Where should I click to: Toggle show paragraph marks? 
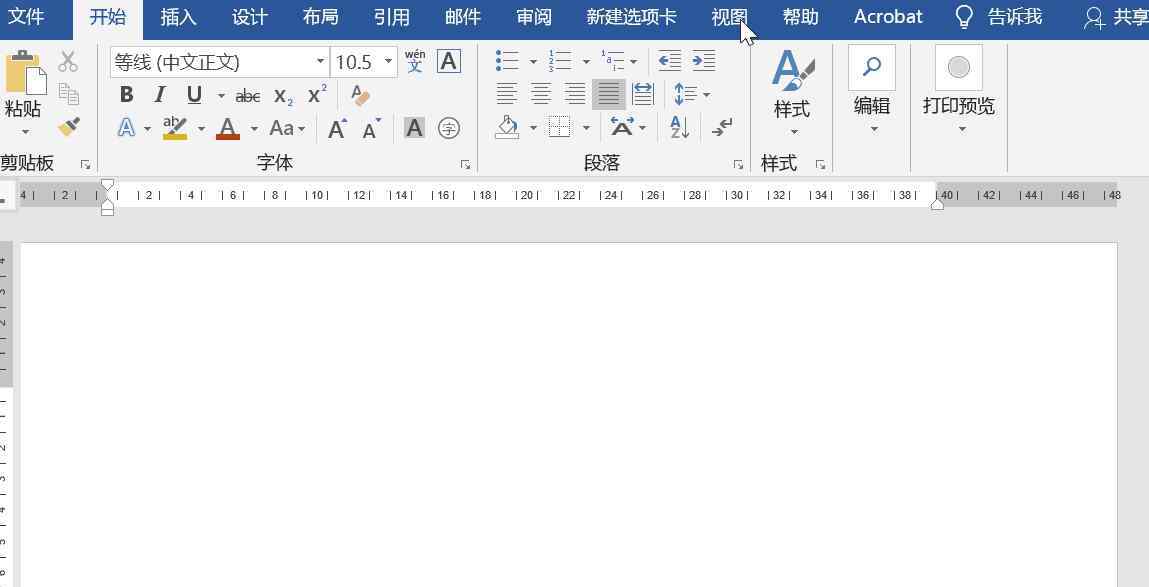coord(722,128)
